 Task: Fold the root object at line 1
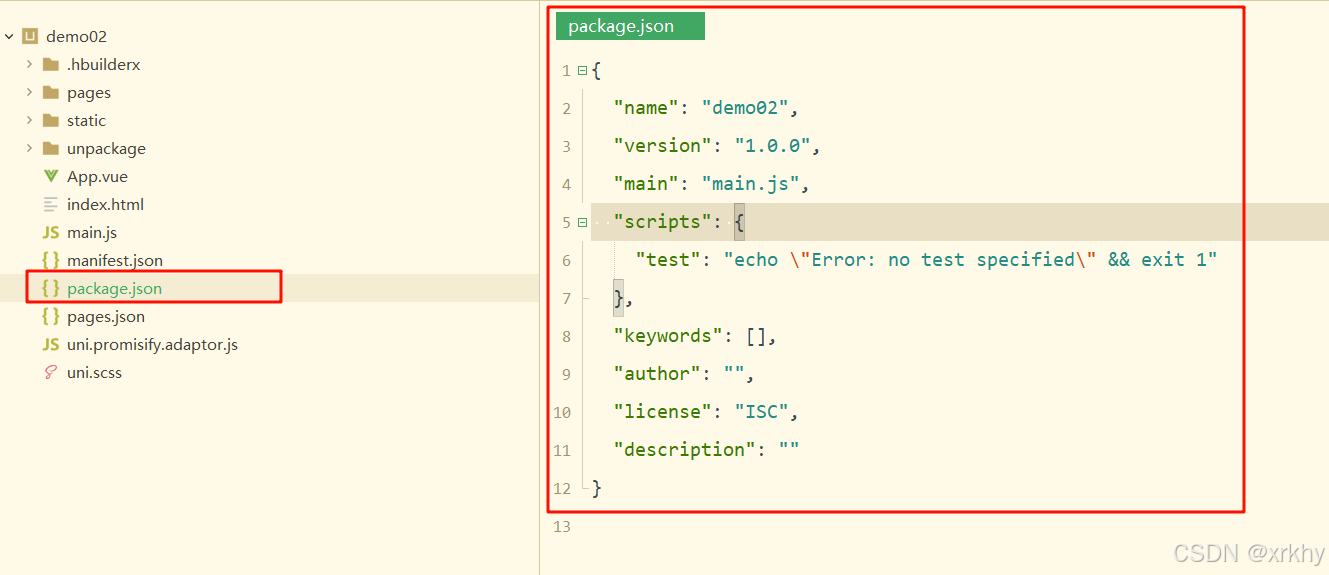(x=582, y=71)
